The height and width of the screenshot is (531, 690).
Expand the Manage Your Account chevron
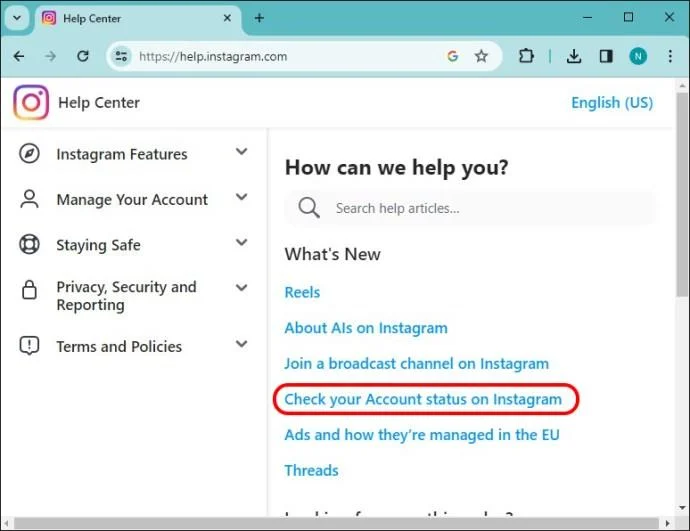pos(242,197)
